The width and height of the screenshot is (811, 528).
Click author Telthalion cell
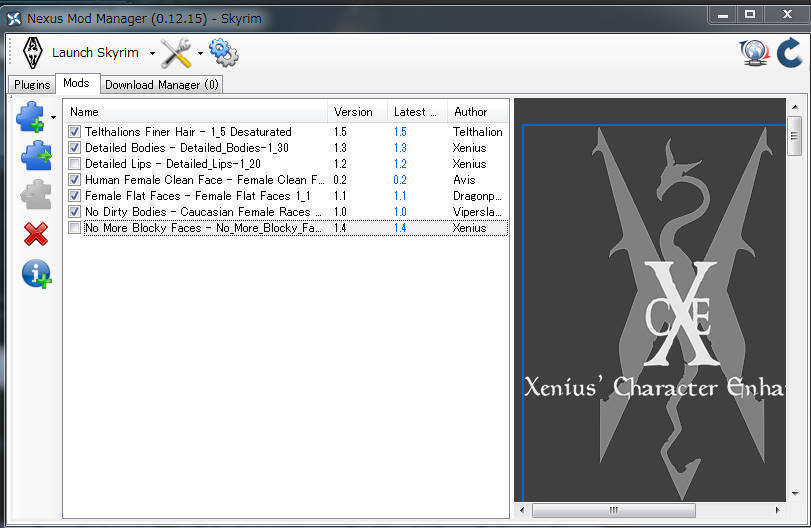pos(477,132)
